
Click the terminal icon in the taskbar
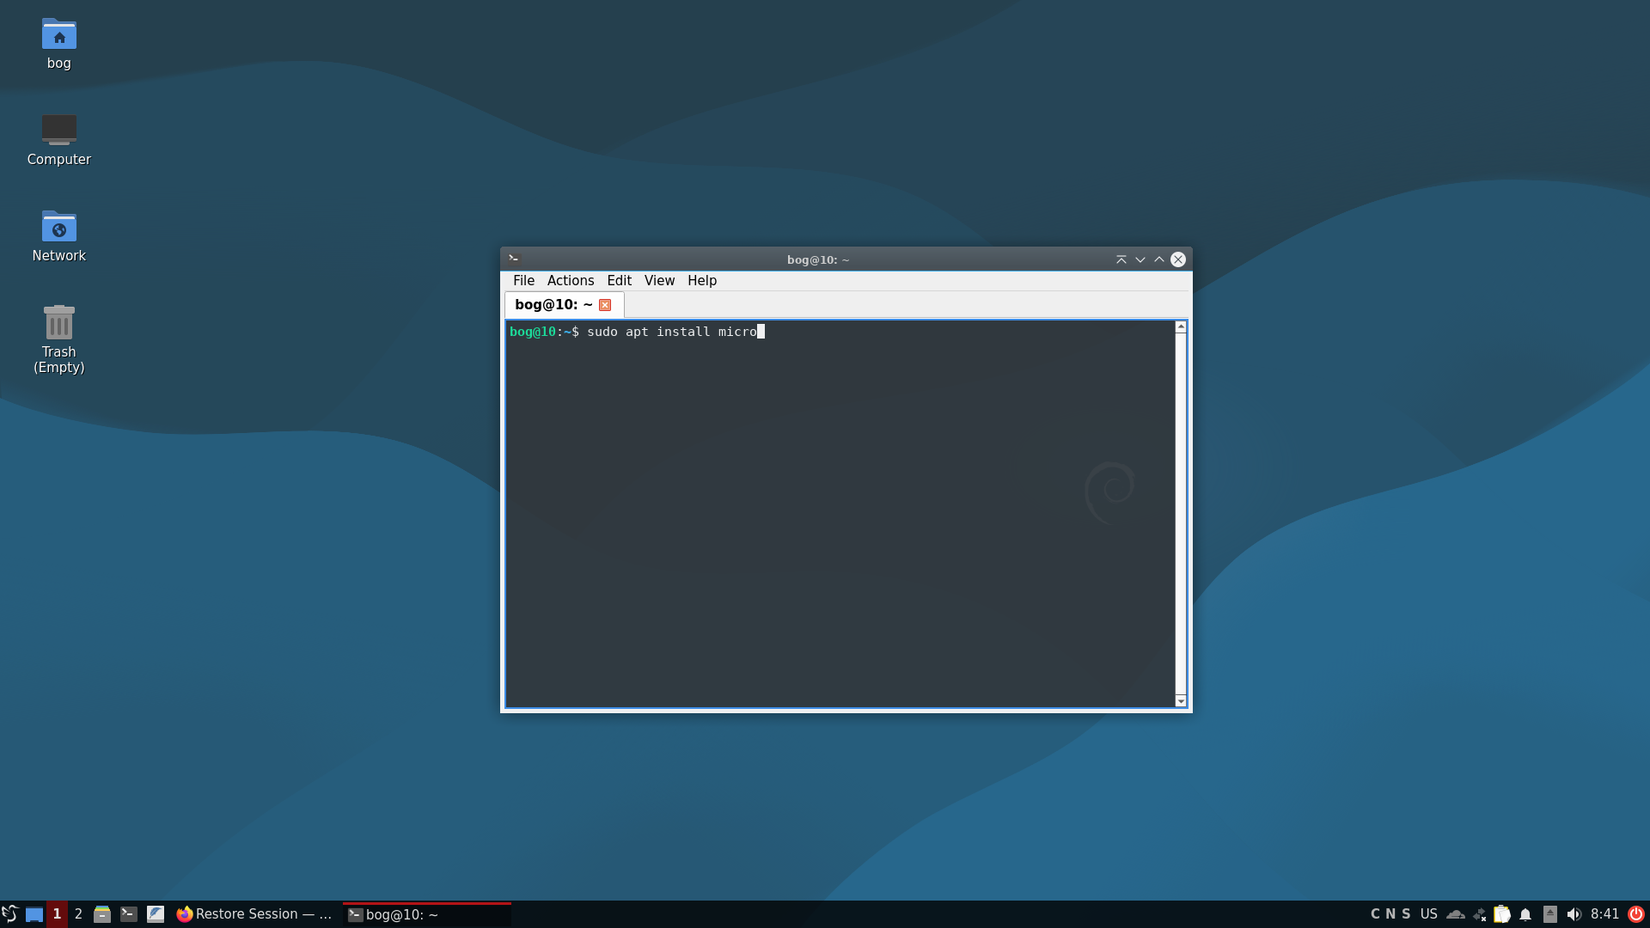tap(128, 913)
